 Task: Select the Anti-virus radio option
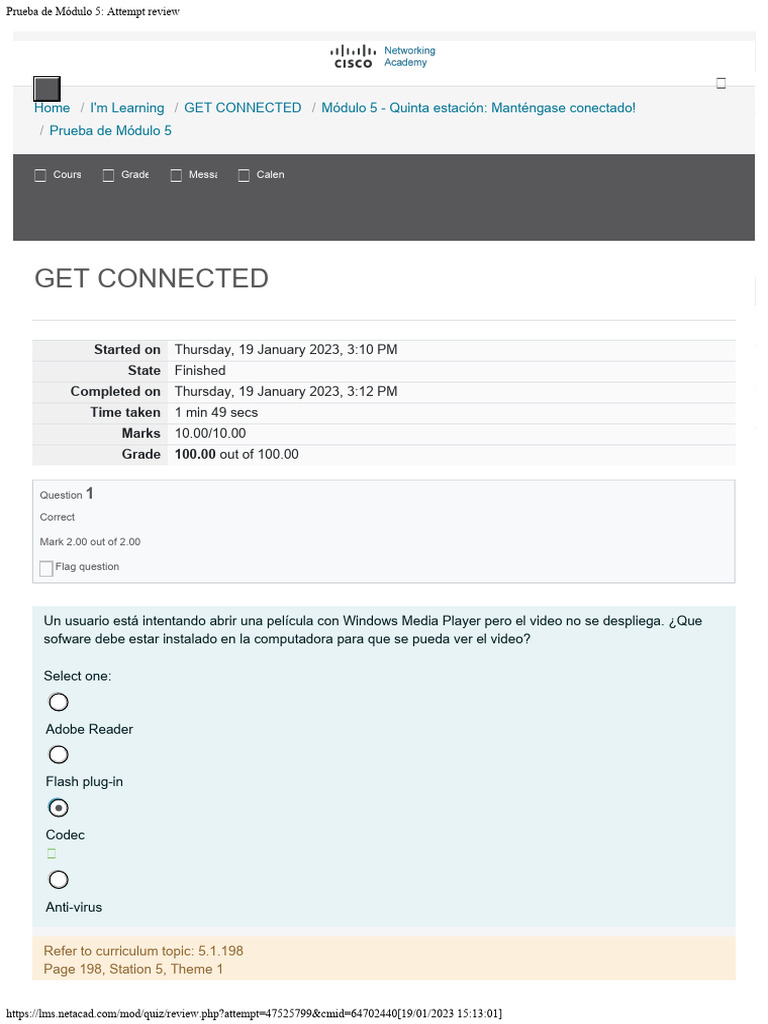(x=59, y=880)
